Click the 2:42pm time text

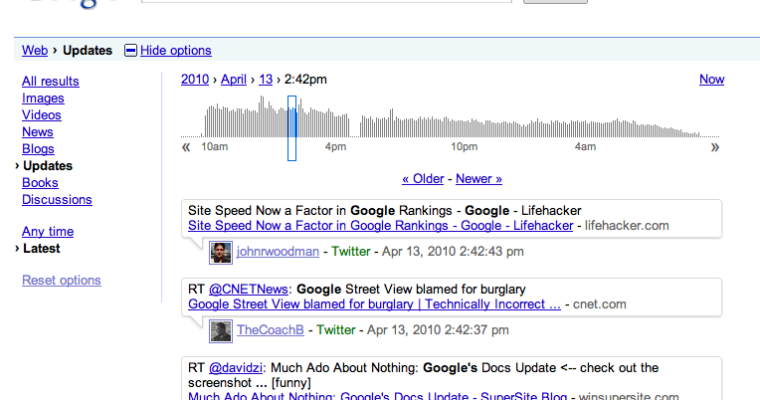[305, 80]
